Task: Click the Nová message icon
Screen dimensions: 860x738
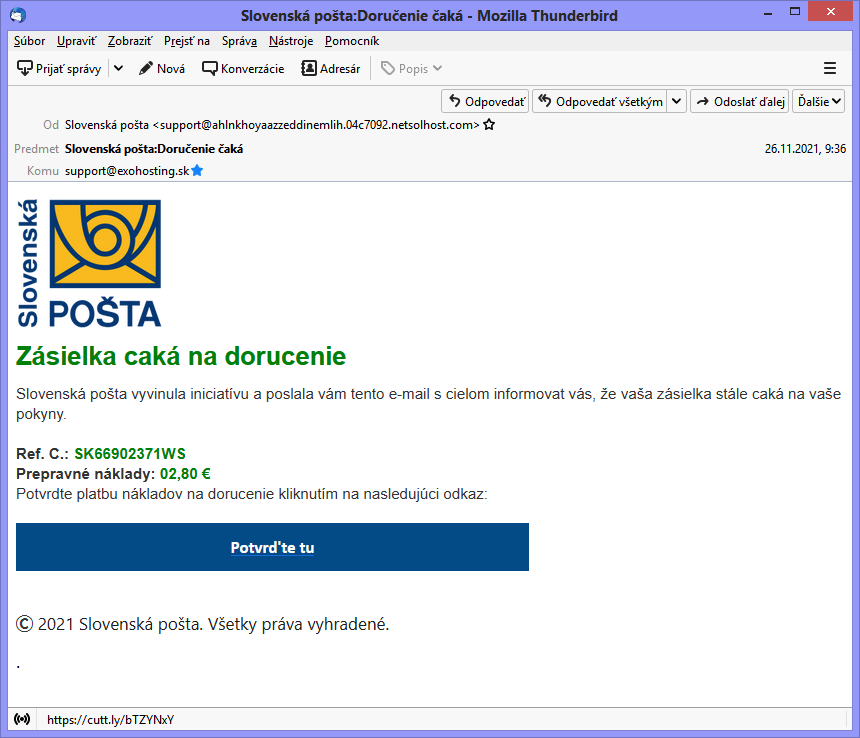Action: 148,68
